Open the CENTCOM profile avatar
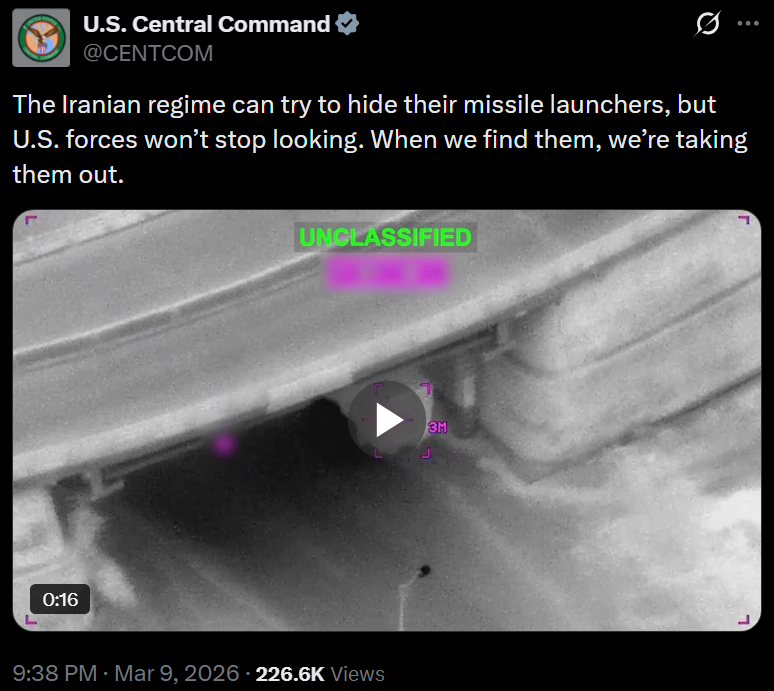 [x=41, y=38]
